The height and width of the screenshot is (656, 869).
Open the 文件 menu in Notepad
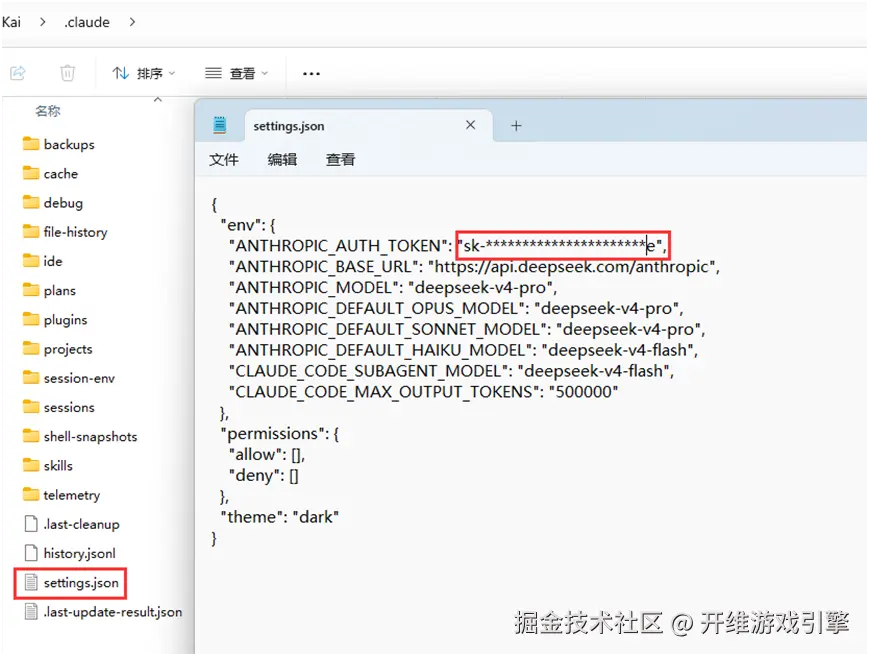pyautogui.click(x=223, y=160)
